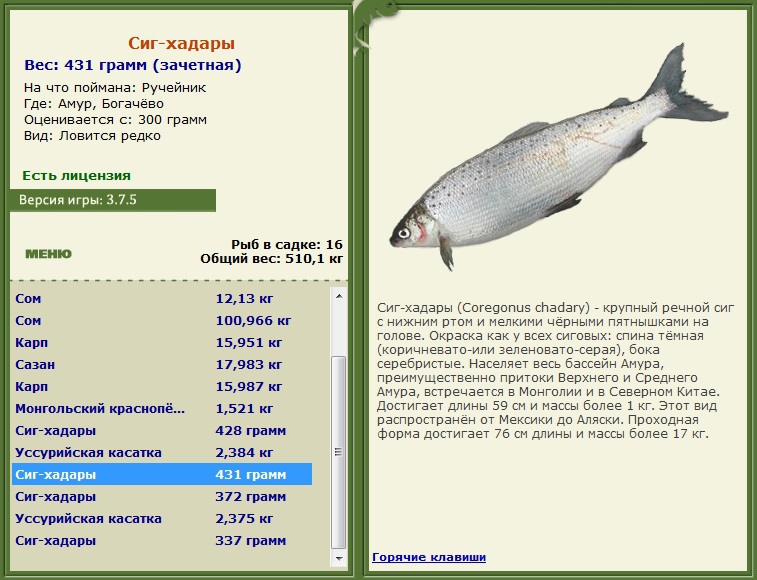Select the Сиг-хадары 372 грамм entry
This screenshot has height=580, width=757.
(x=162, y=496)
